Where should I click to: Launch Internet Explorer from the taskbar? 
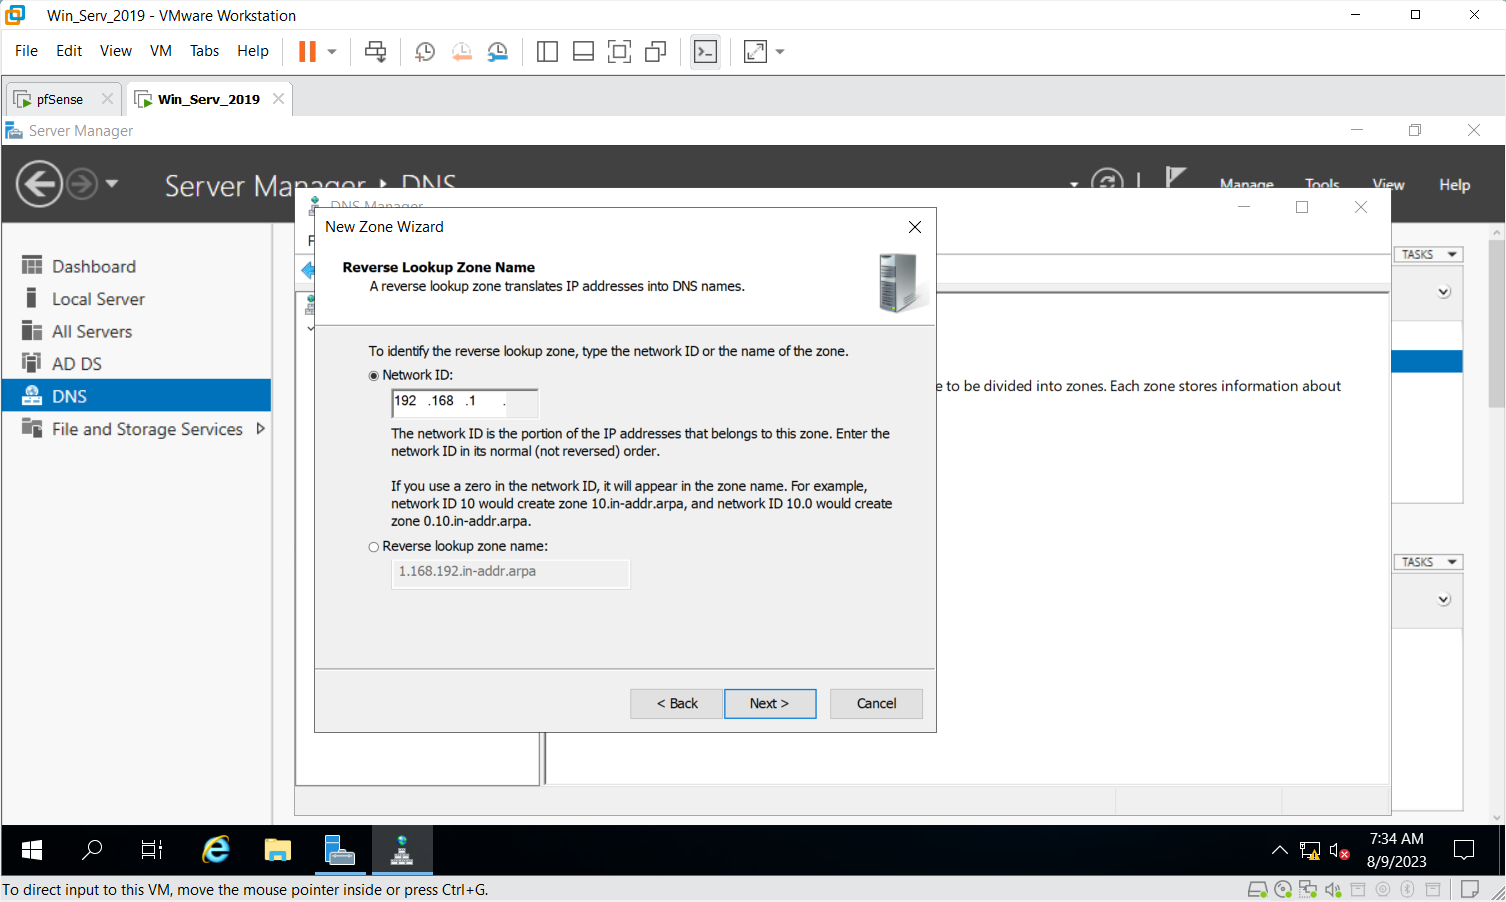pyautogui.click(x=216, y=850)
